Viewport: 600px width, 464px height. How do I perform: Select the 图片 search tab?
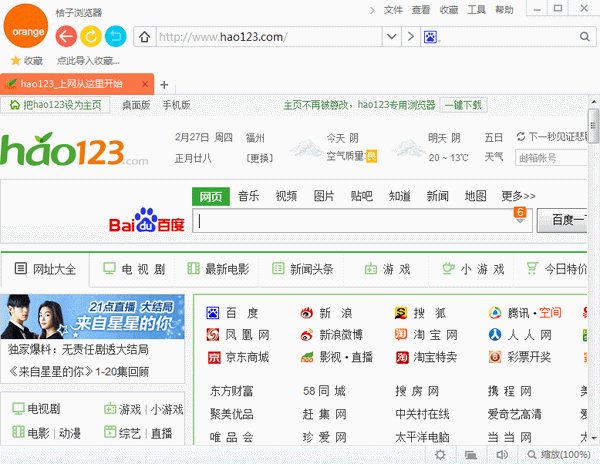click(324, 196)
